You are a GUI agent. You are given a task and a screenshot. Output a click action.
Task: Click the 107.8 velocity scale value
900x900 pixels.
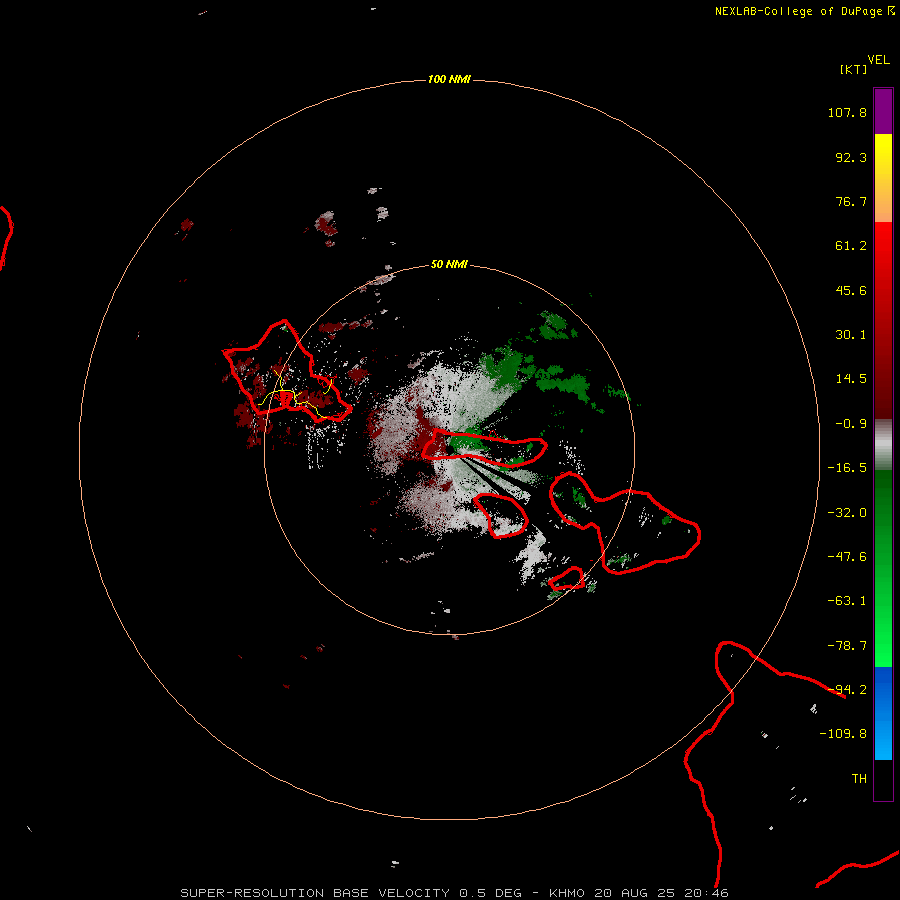click(x=847, y=112)
